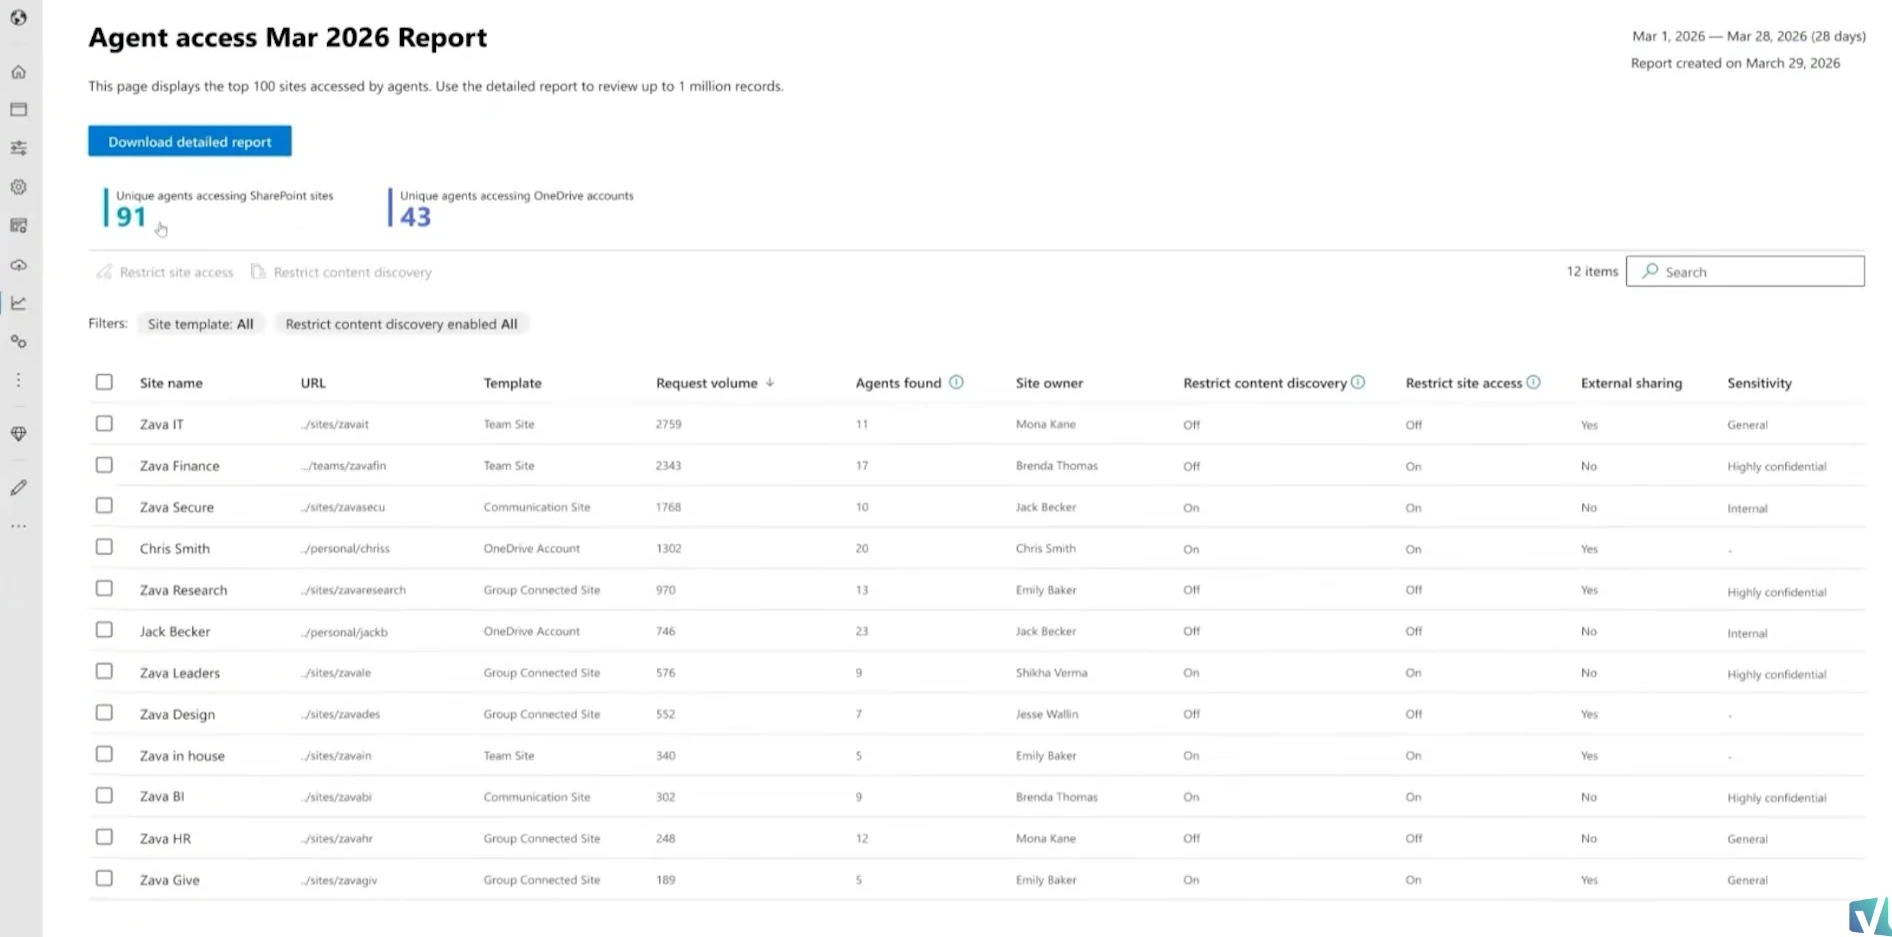The image size is (1892, 937).
Task: Click the Site name column header
Action: 171,383
